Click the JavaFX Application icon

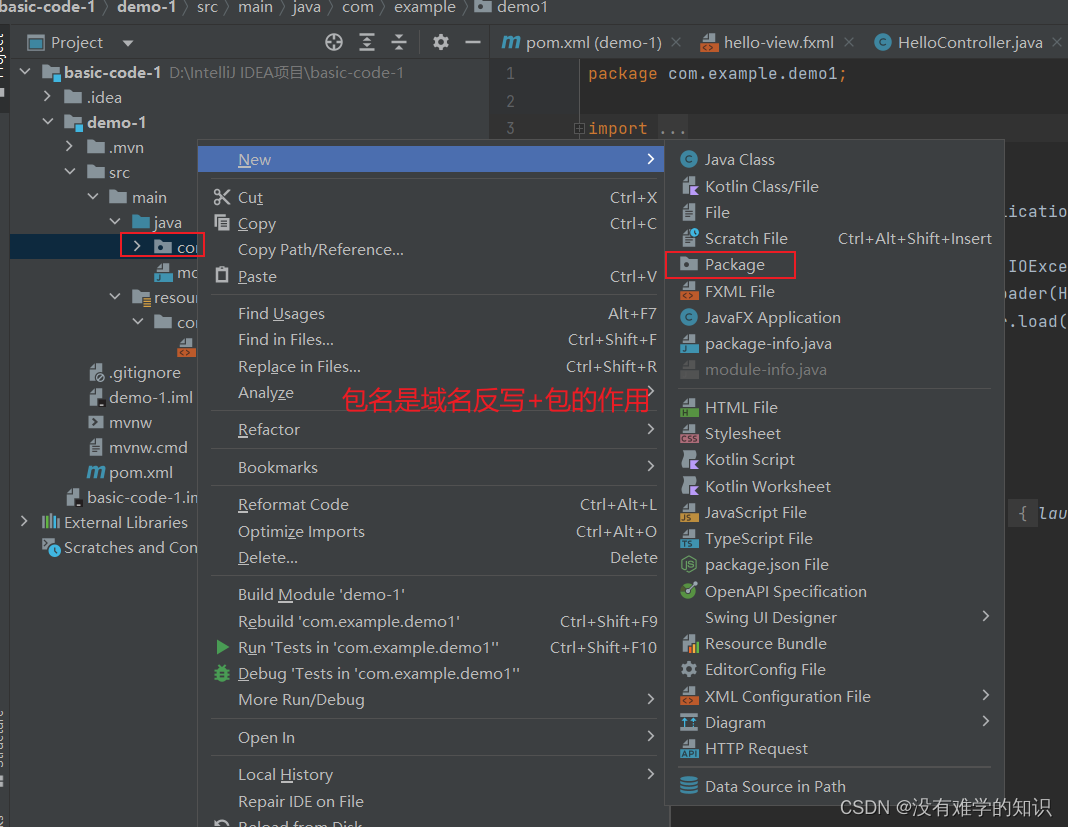click(x=689, y=317)
